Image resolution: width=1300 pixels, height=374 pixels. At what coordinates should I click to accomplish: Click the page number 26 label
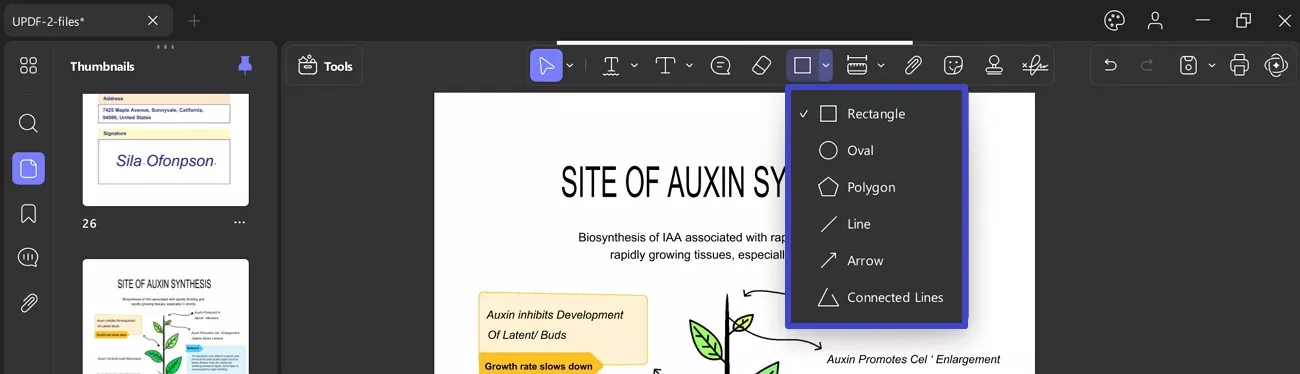click(90, 223)
